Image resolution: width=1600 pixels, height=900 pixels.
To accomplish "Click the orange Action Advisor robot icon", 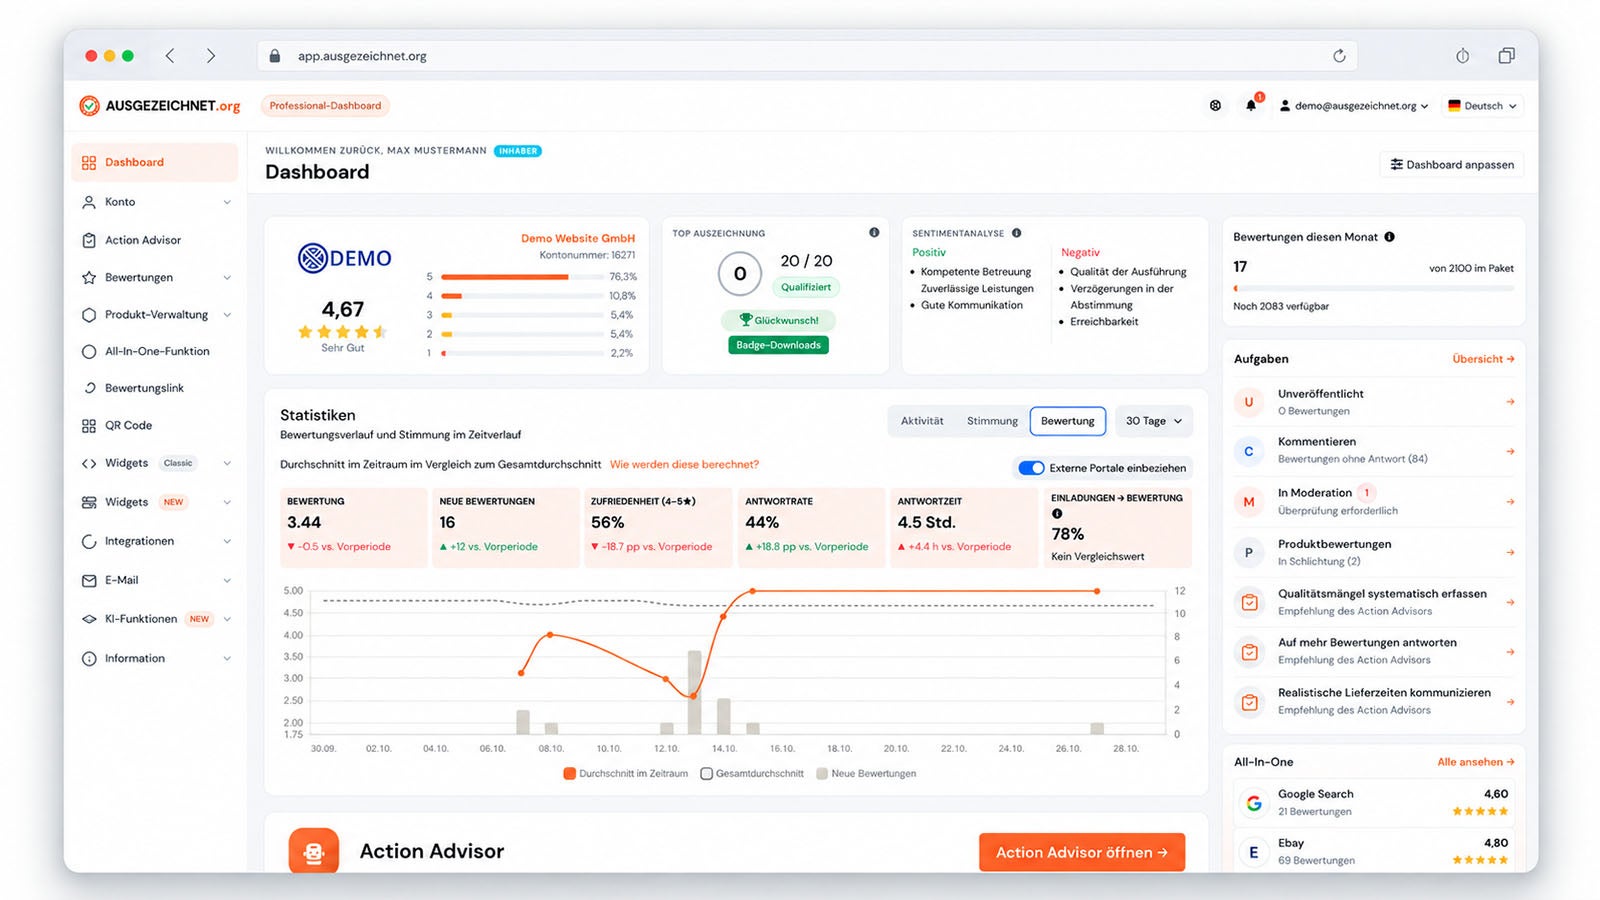I will coord(314,852).
